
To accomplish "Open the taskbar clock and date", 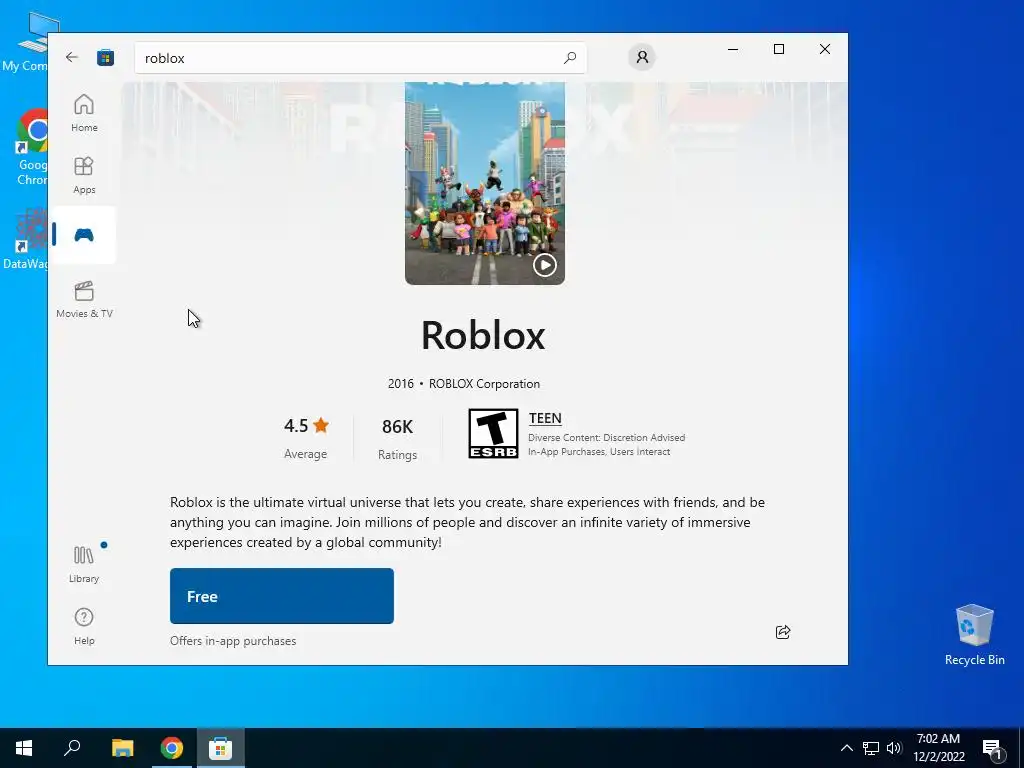I will click(x=938, y=748).
